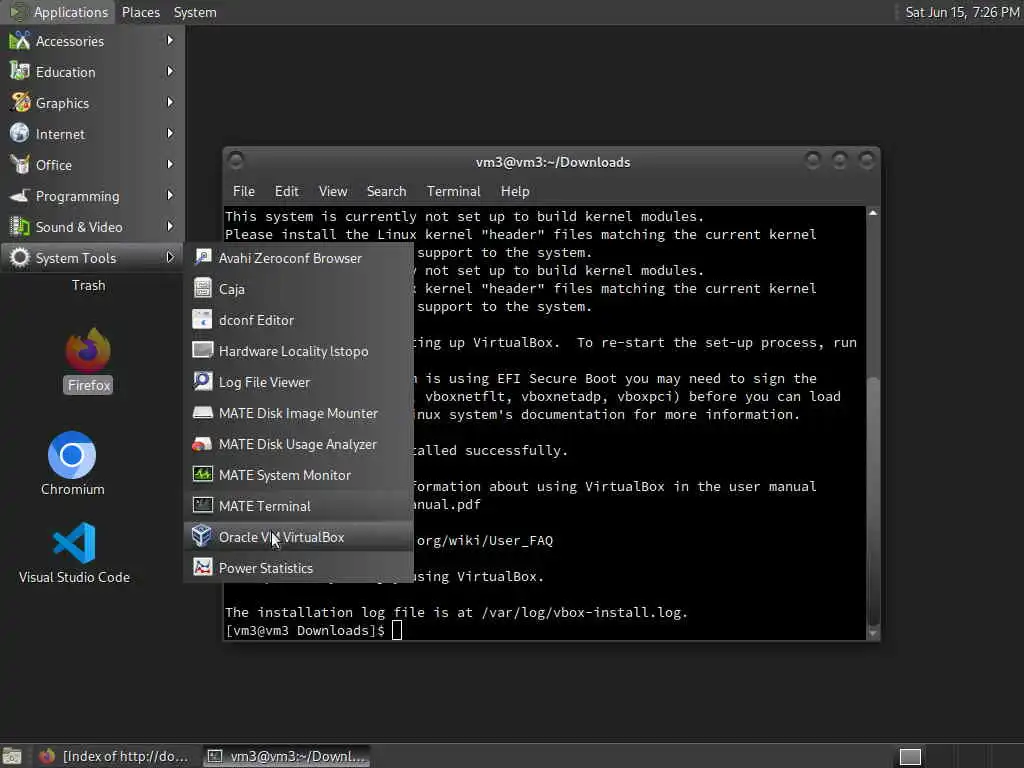Image resolution: width=1024 pixels, height=768 pixels.
Task: Open Education category icon
Action: pos(20,72)
